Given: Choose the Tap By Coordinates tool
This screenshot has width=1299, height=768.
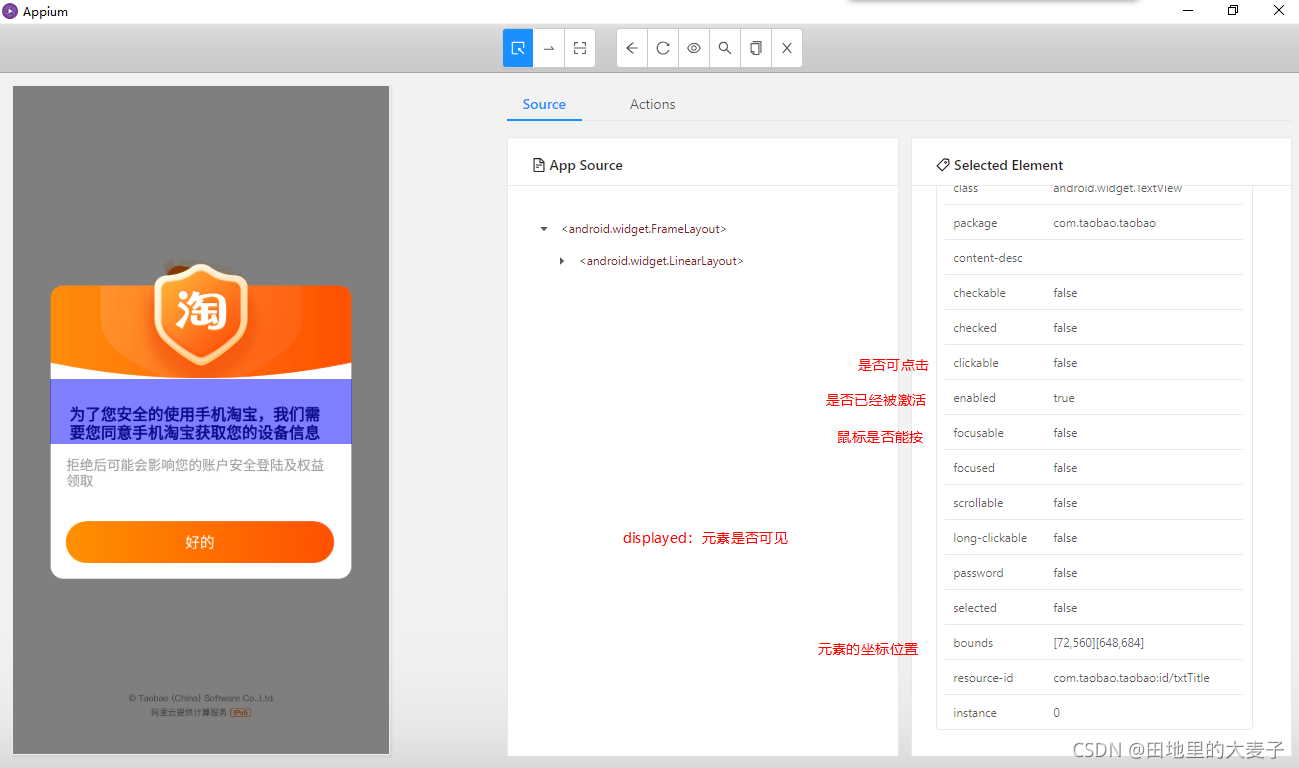Looking at the screenshot, I should pos(580,48).
